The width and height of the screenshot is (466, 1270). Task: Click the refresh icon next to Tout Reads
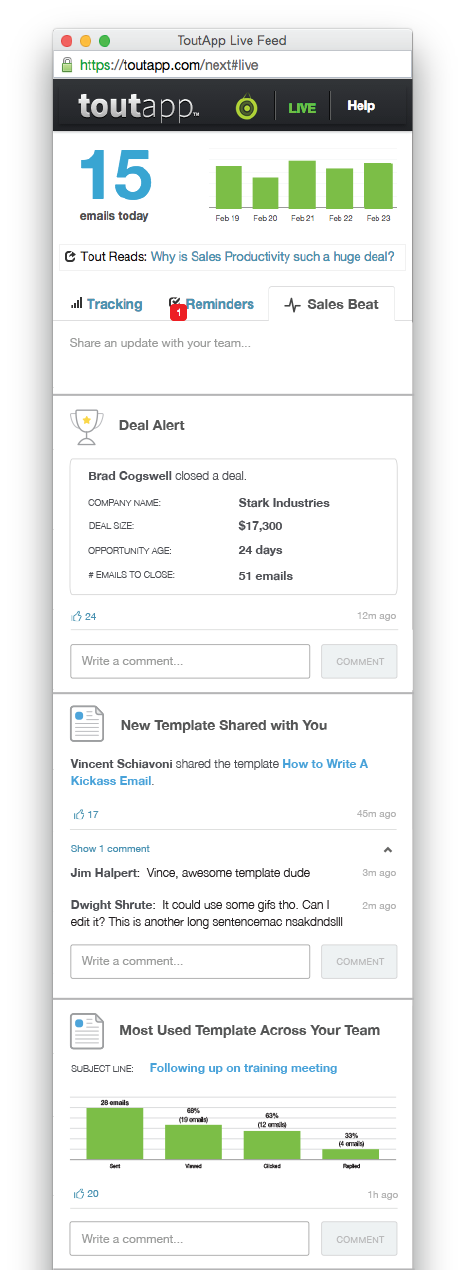[70, 257]
